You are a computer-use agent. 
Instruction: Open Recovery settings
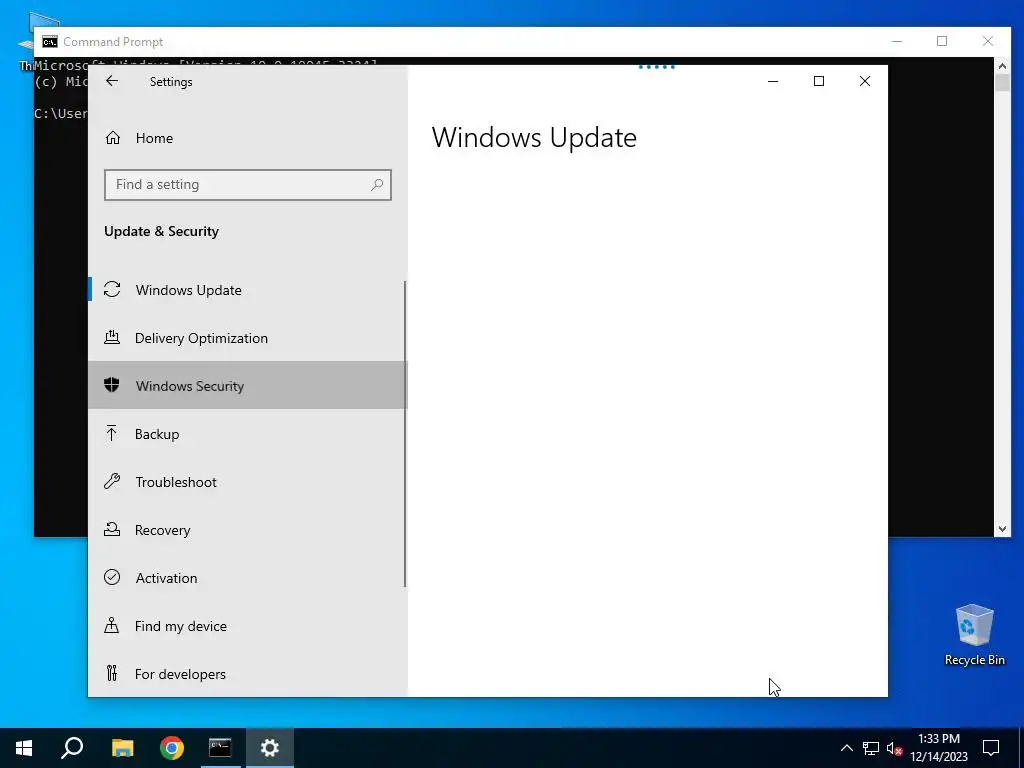pos(248,530)
